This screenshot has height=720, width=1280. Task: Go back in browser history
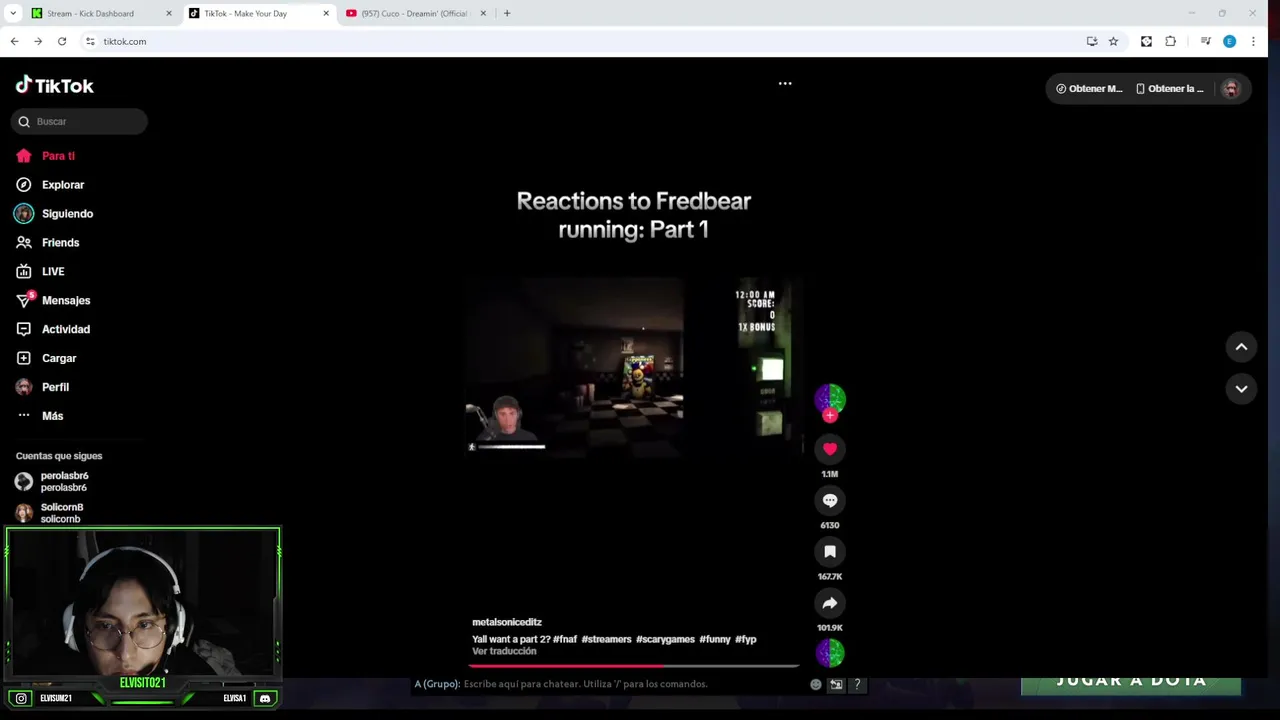click(14, 41)
